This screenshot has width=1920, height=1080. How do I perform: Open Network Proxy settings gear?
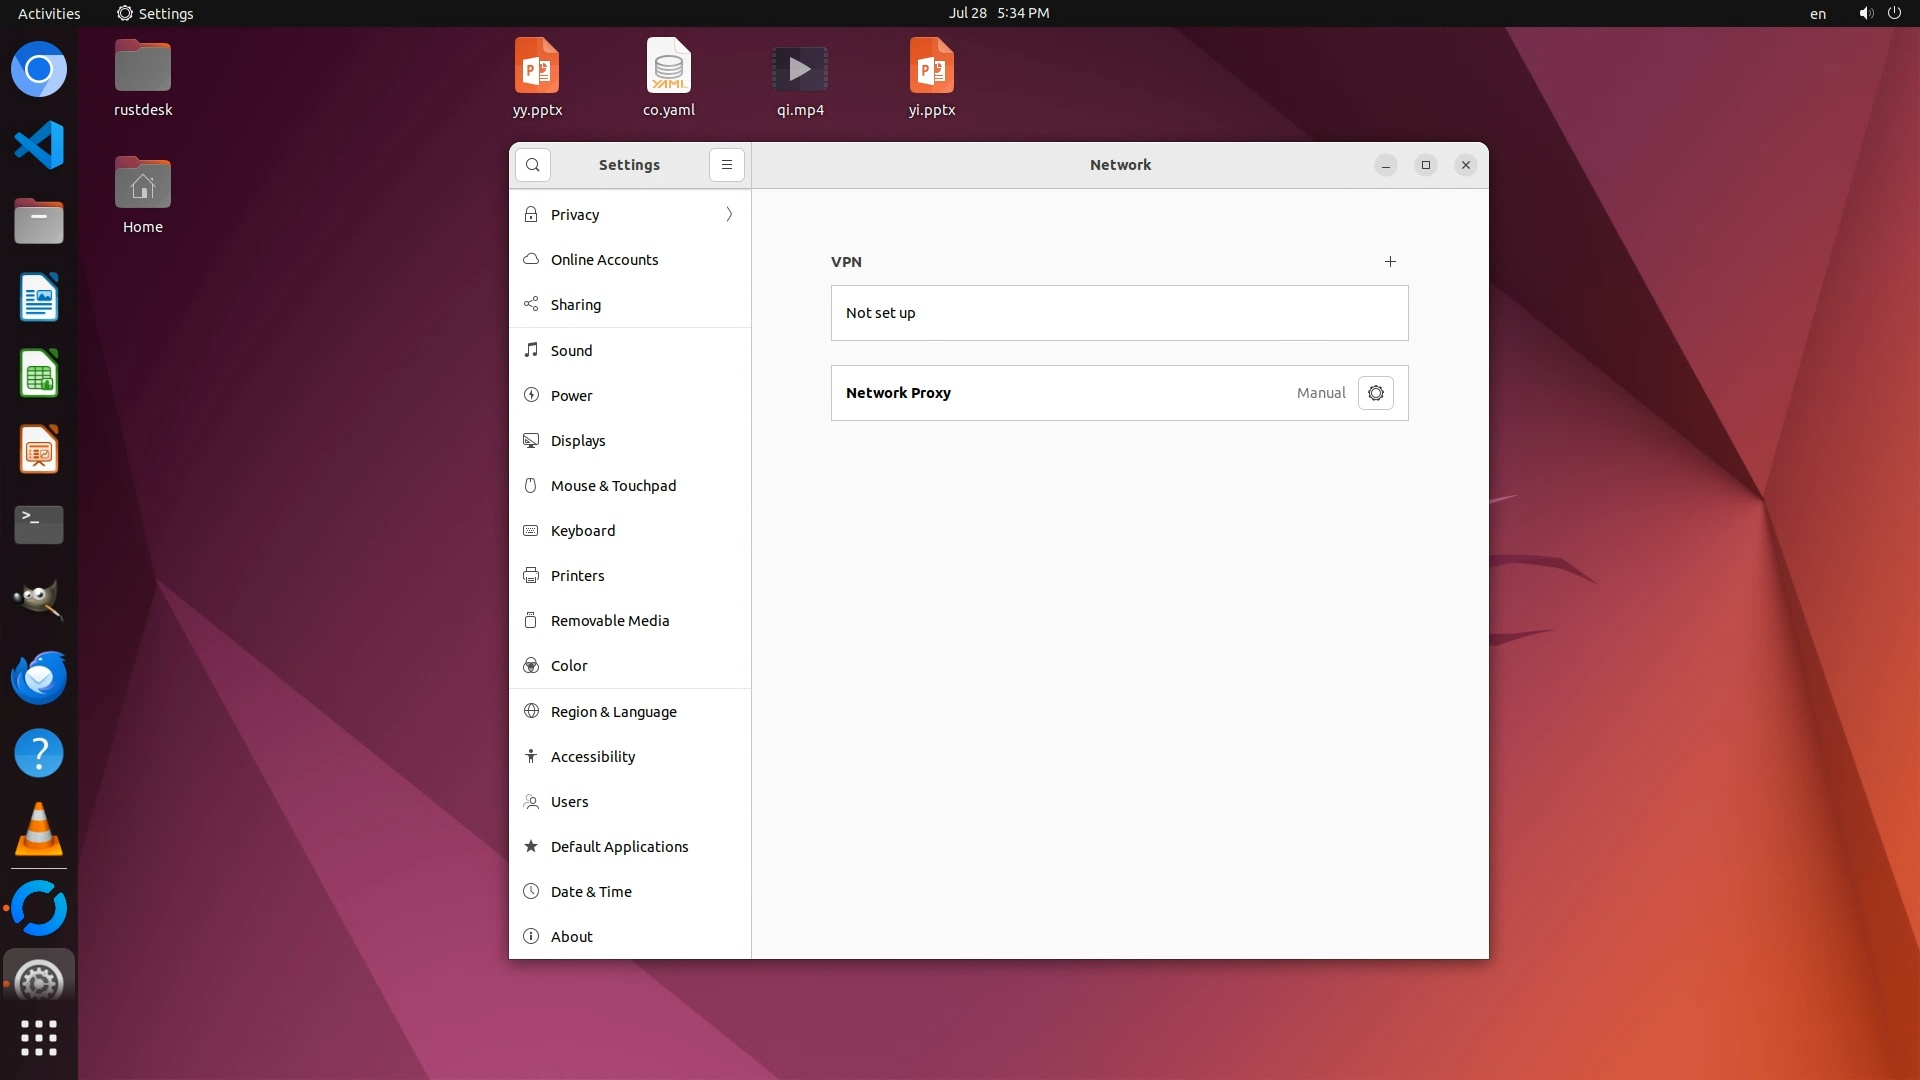tap(1375, 393)
